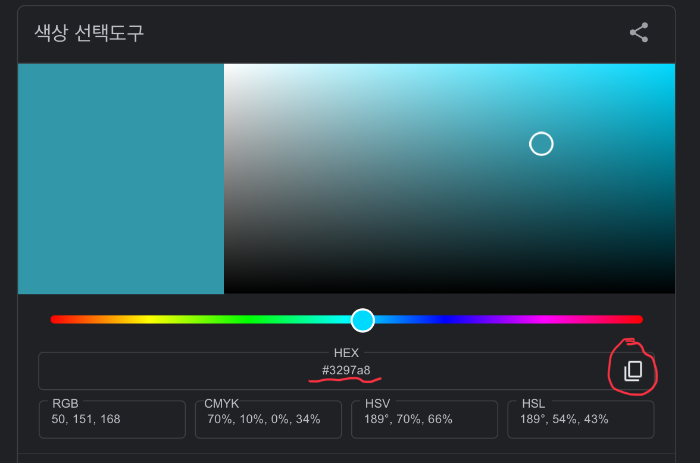Click the hue slider's cyan handle
The image size is (700, 463).
[362, 320]
